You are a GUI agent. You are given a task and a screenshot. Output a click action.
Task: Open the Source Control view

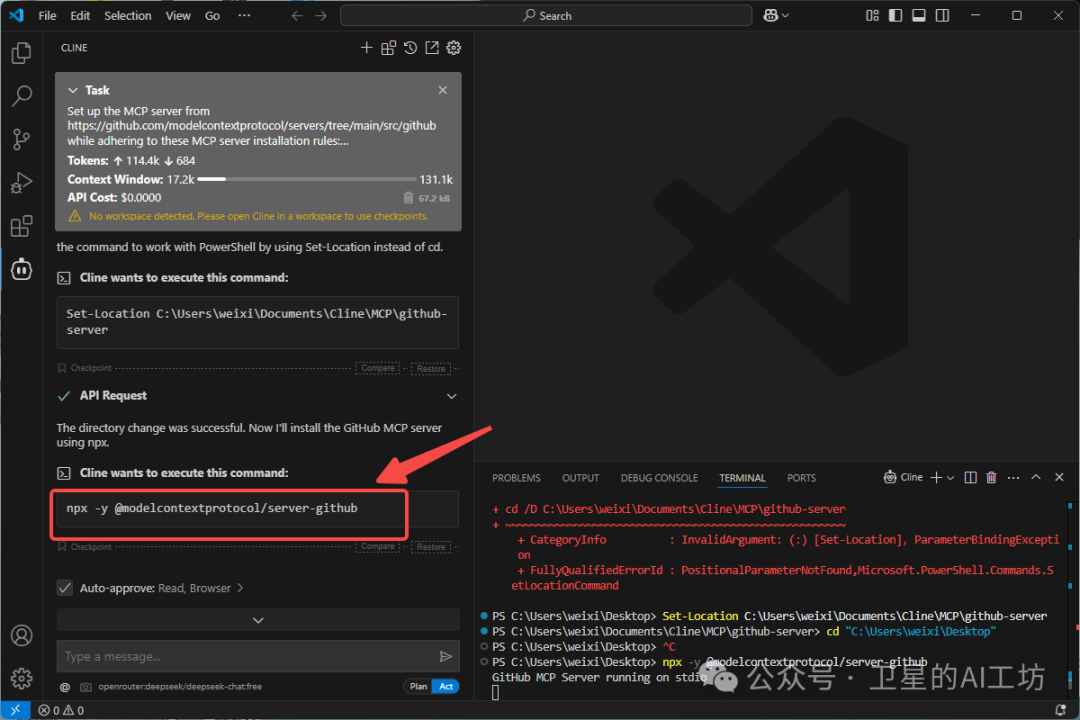[x=21, y=139]
